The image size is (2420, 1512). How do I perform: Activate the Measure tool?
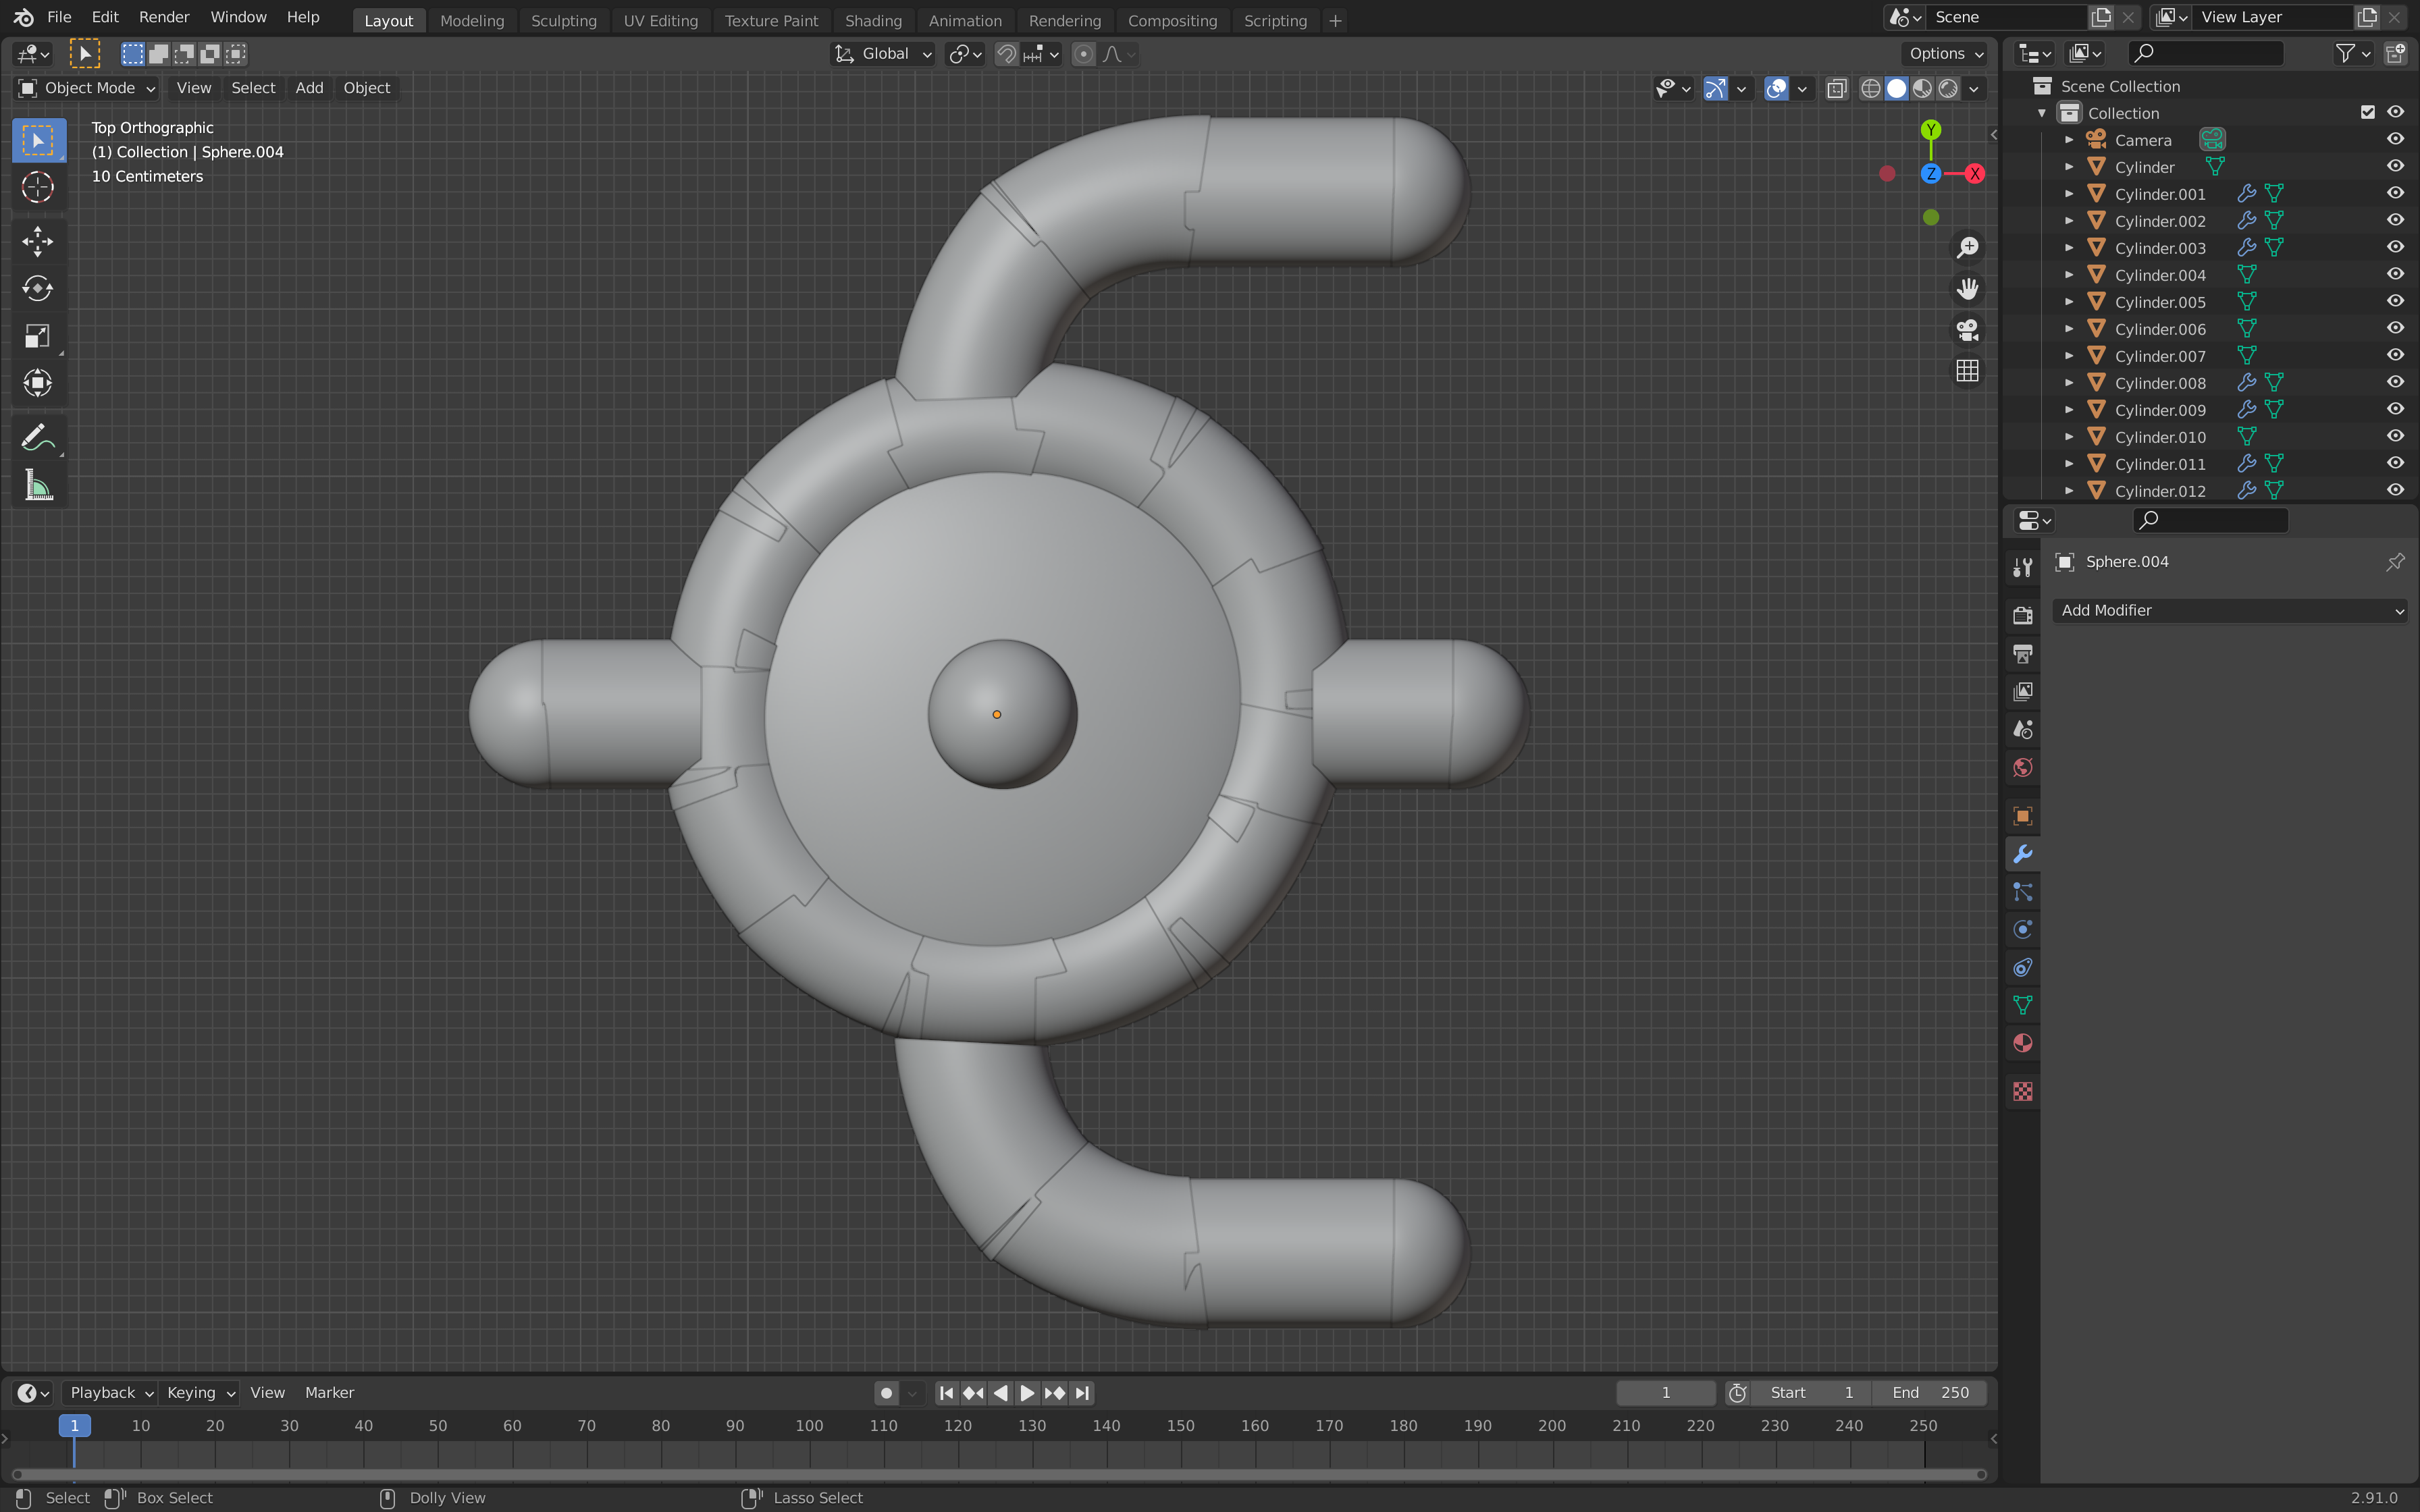pyautogui.click(x=37, y=486)
